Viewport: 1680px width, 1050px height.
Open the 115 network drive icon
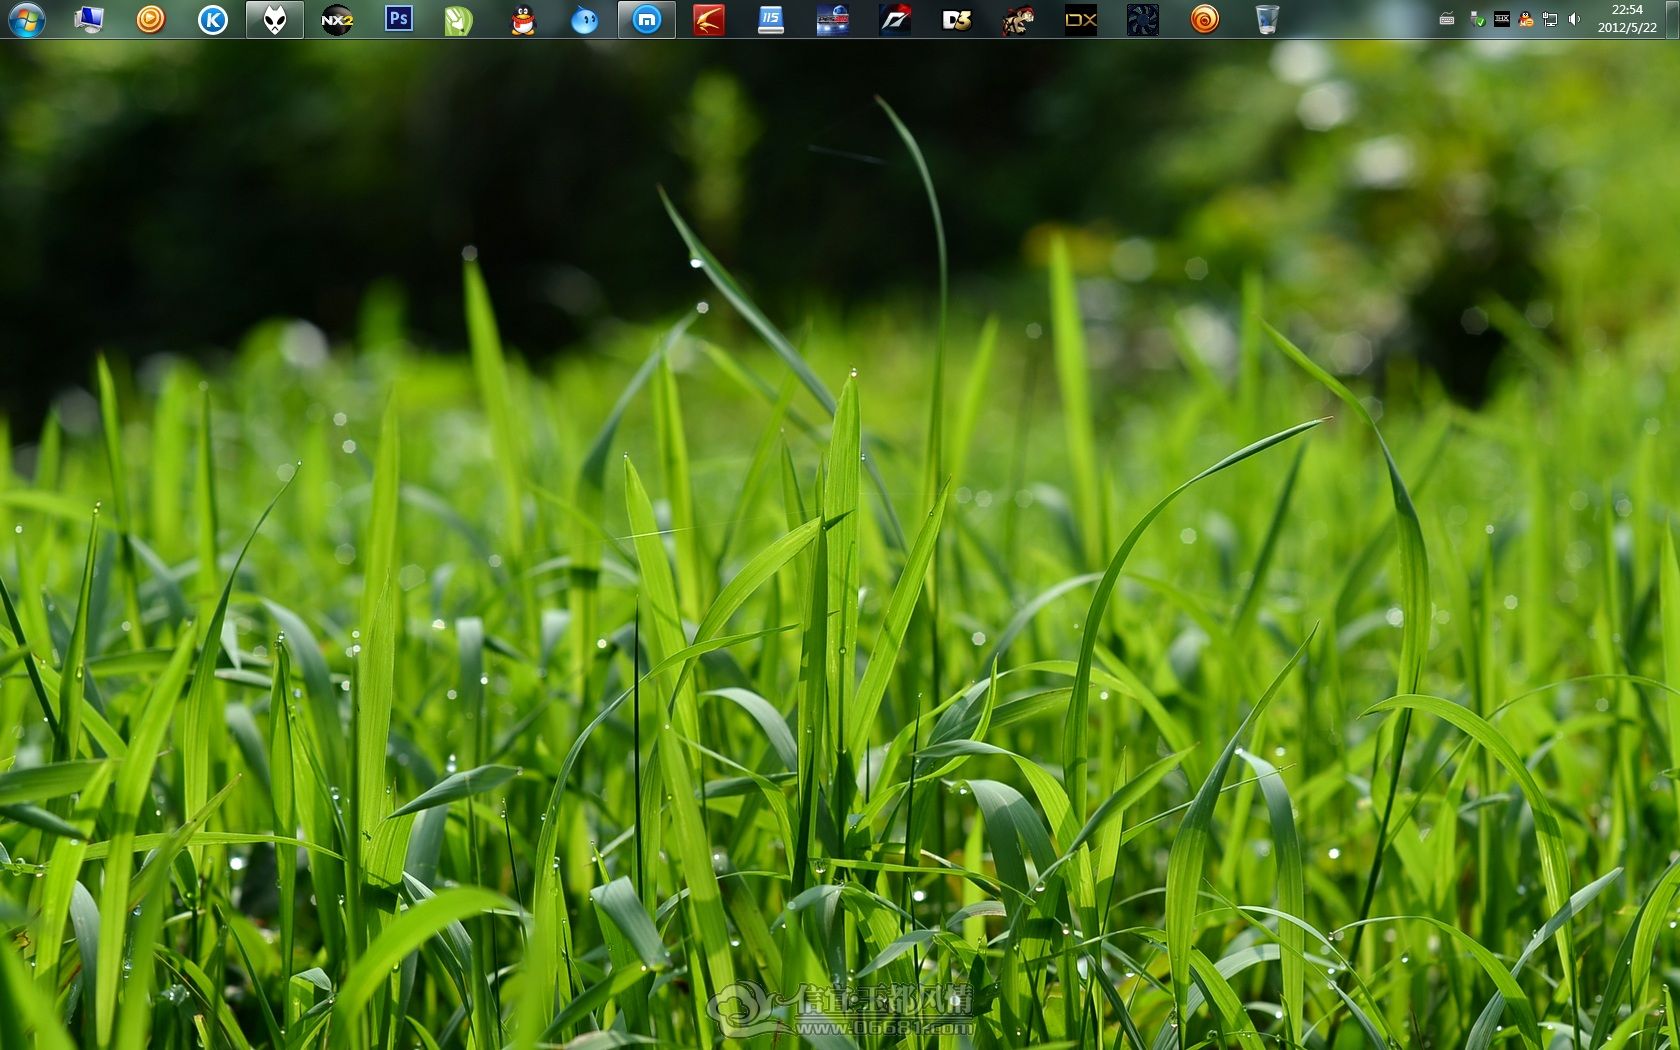(x=771, y=19)
